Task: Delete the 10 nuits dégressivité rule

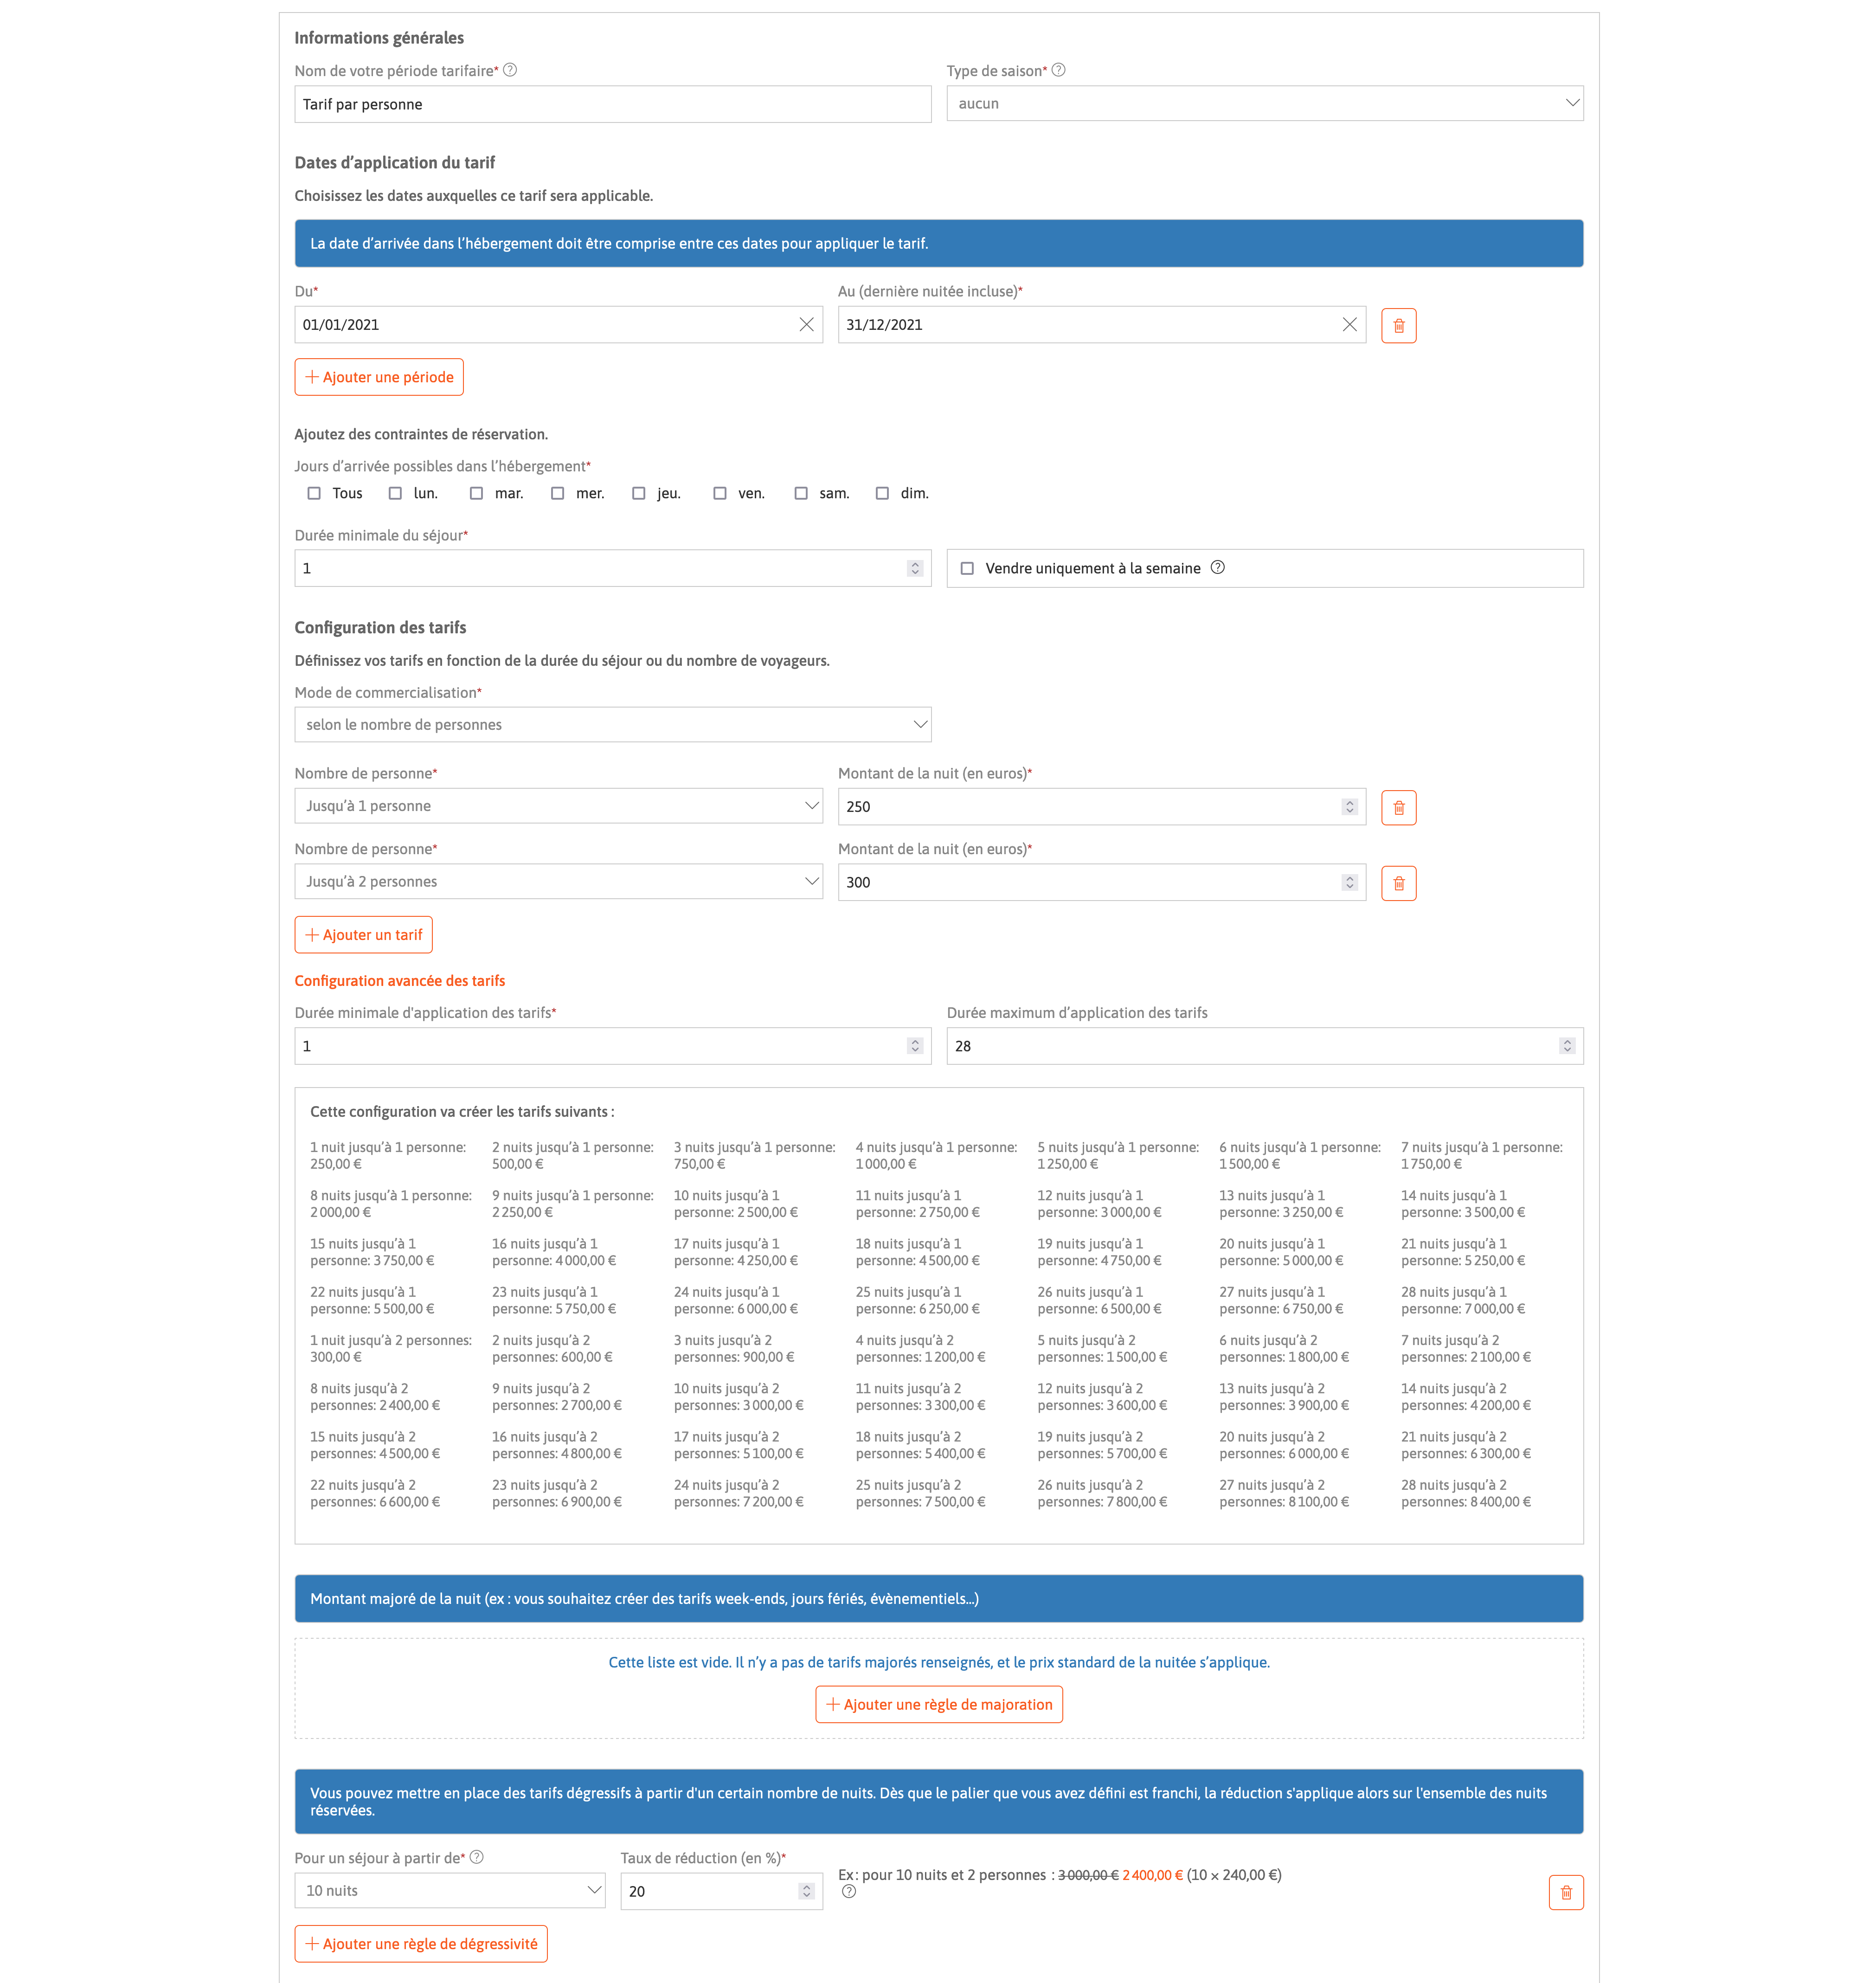Action: tap(1566, 1893)
